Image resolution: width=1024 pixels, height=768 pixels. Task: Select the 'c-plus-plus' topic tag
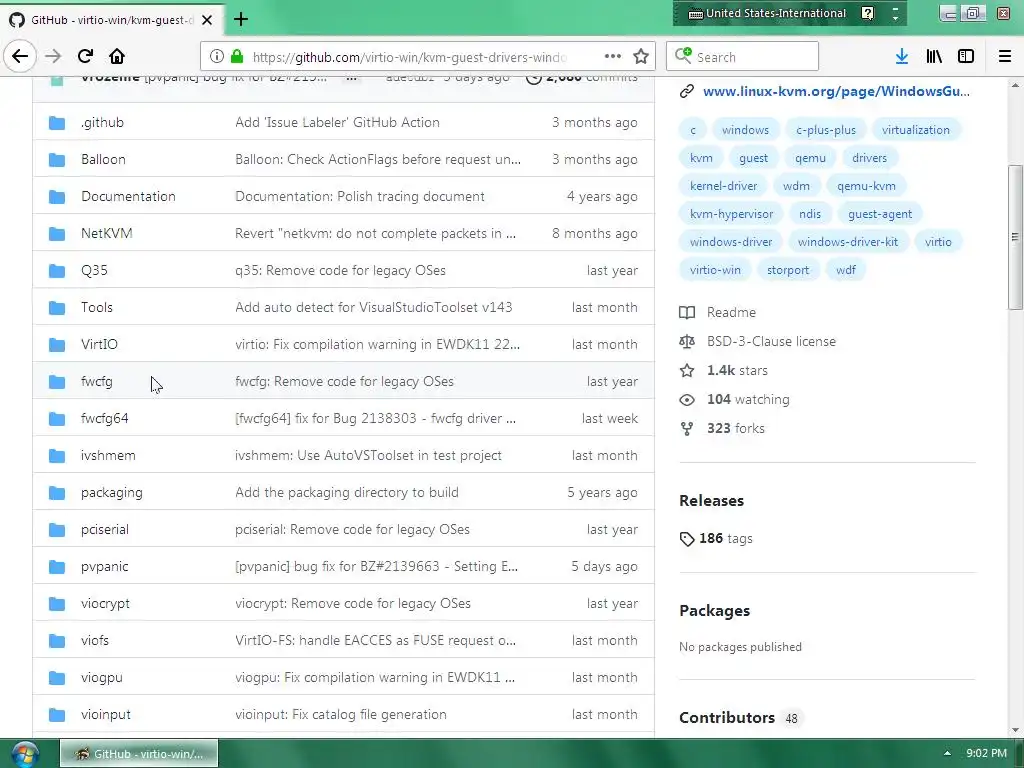pos(825,130)
